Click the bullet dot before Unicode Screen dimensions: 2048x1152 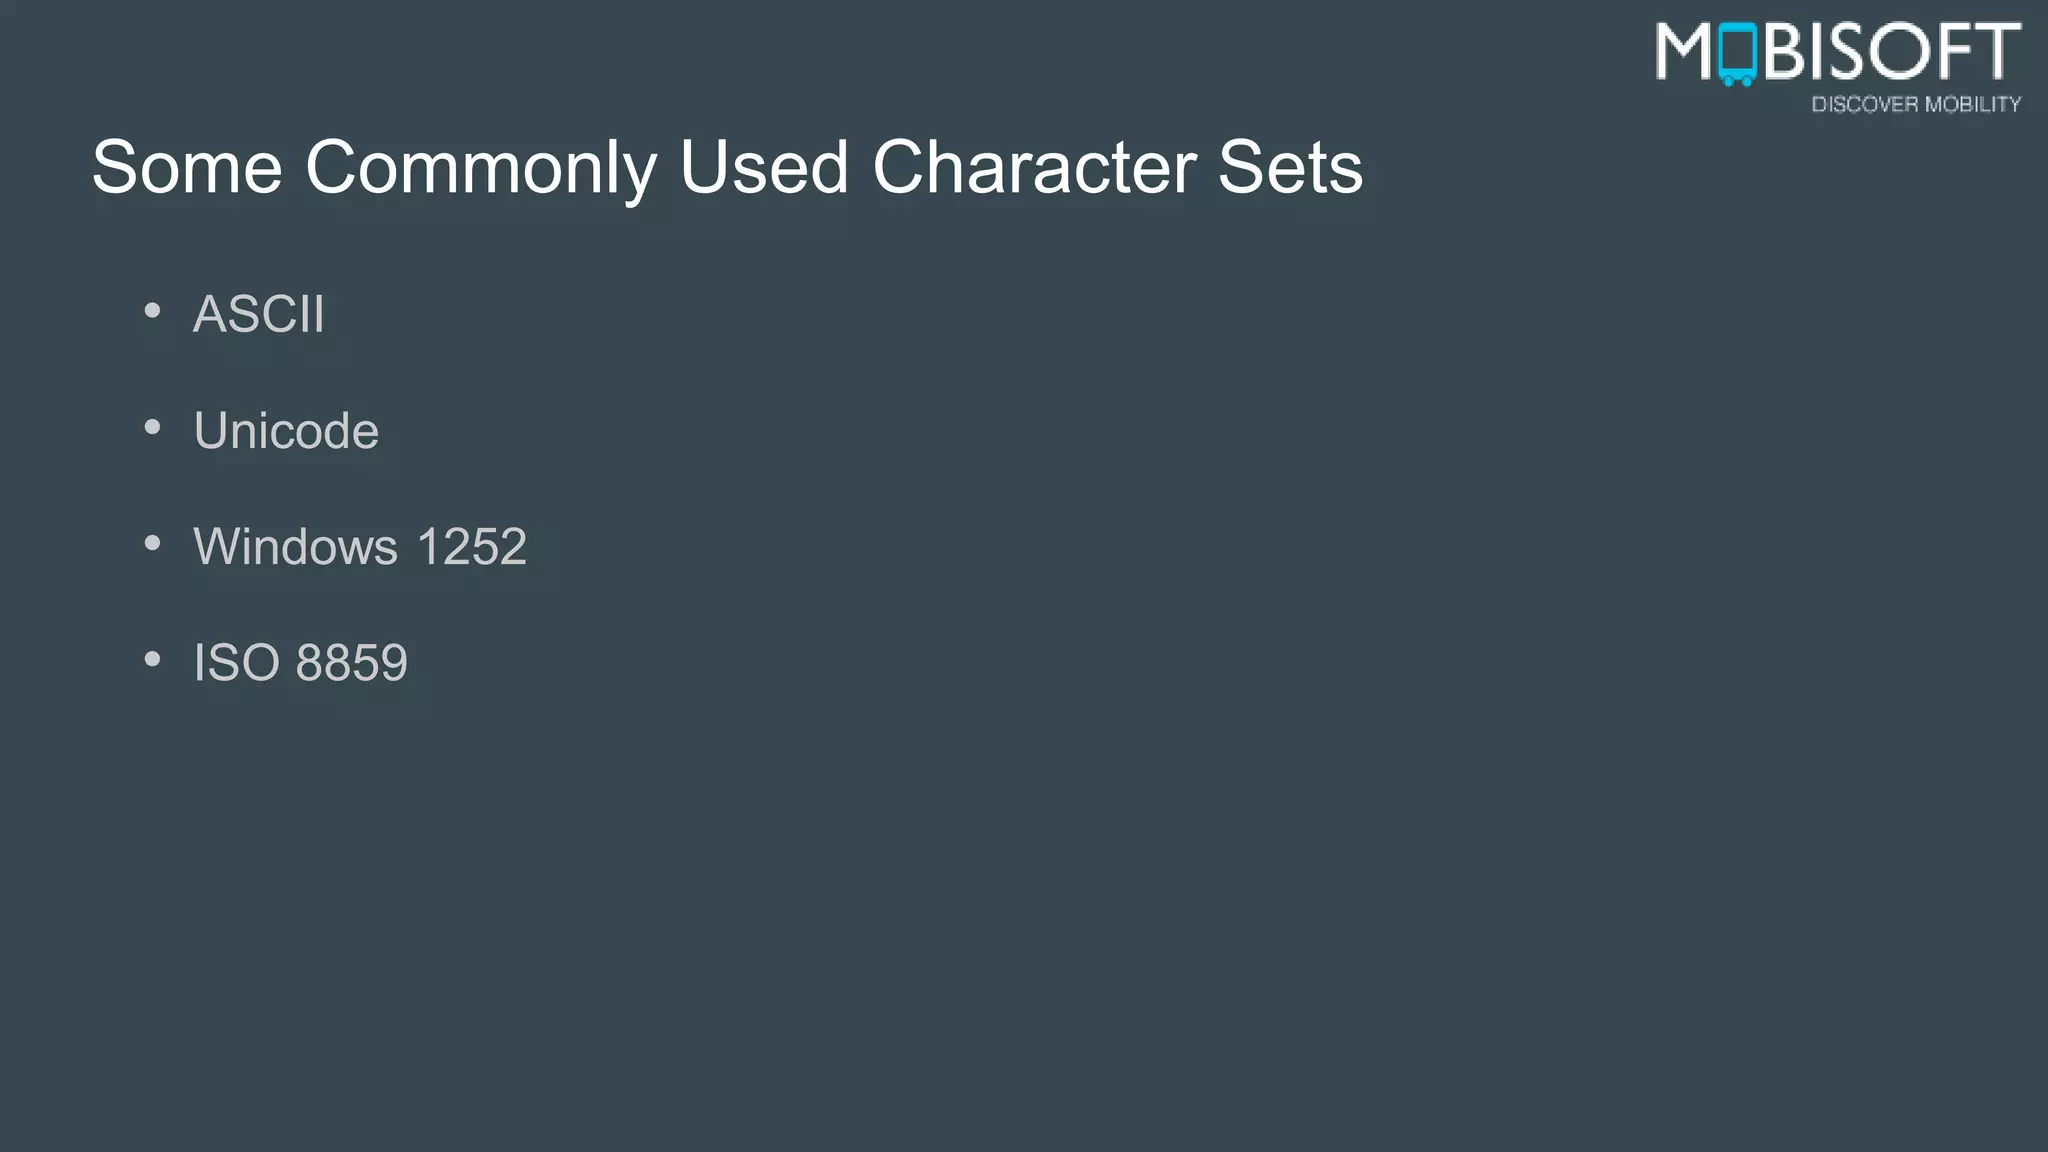152,428
